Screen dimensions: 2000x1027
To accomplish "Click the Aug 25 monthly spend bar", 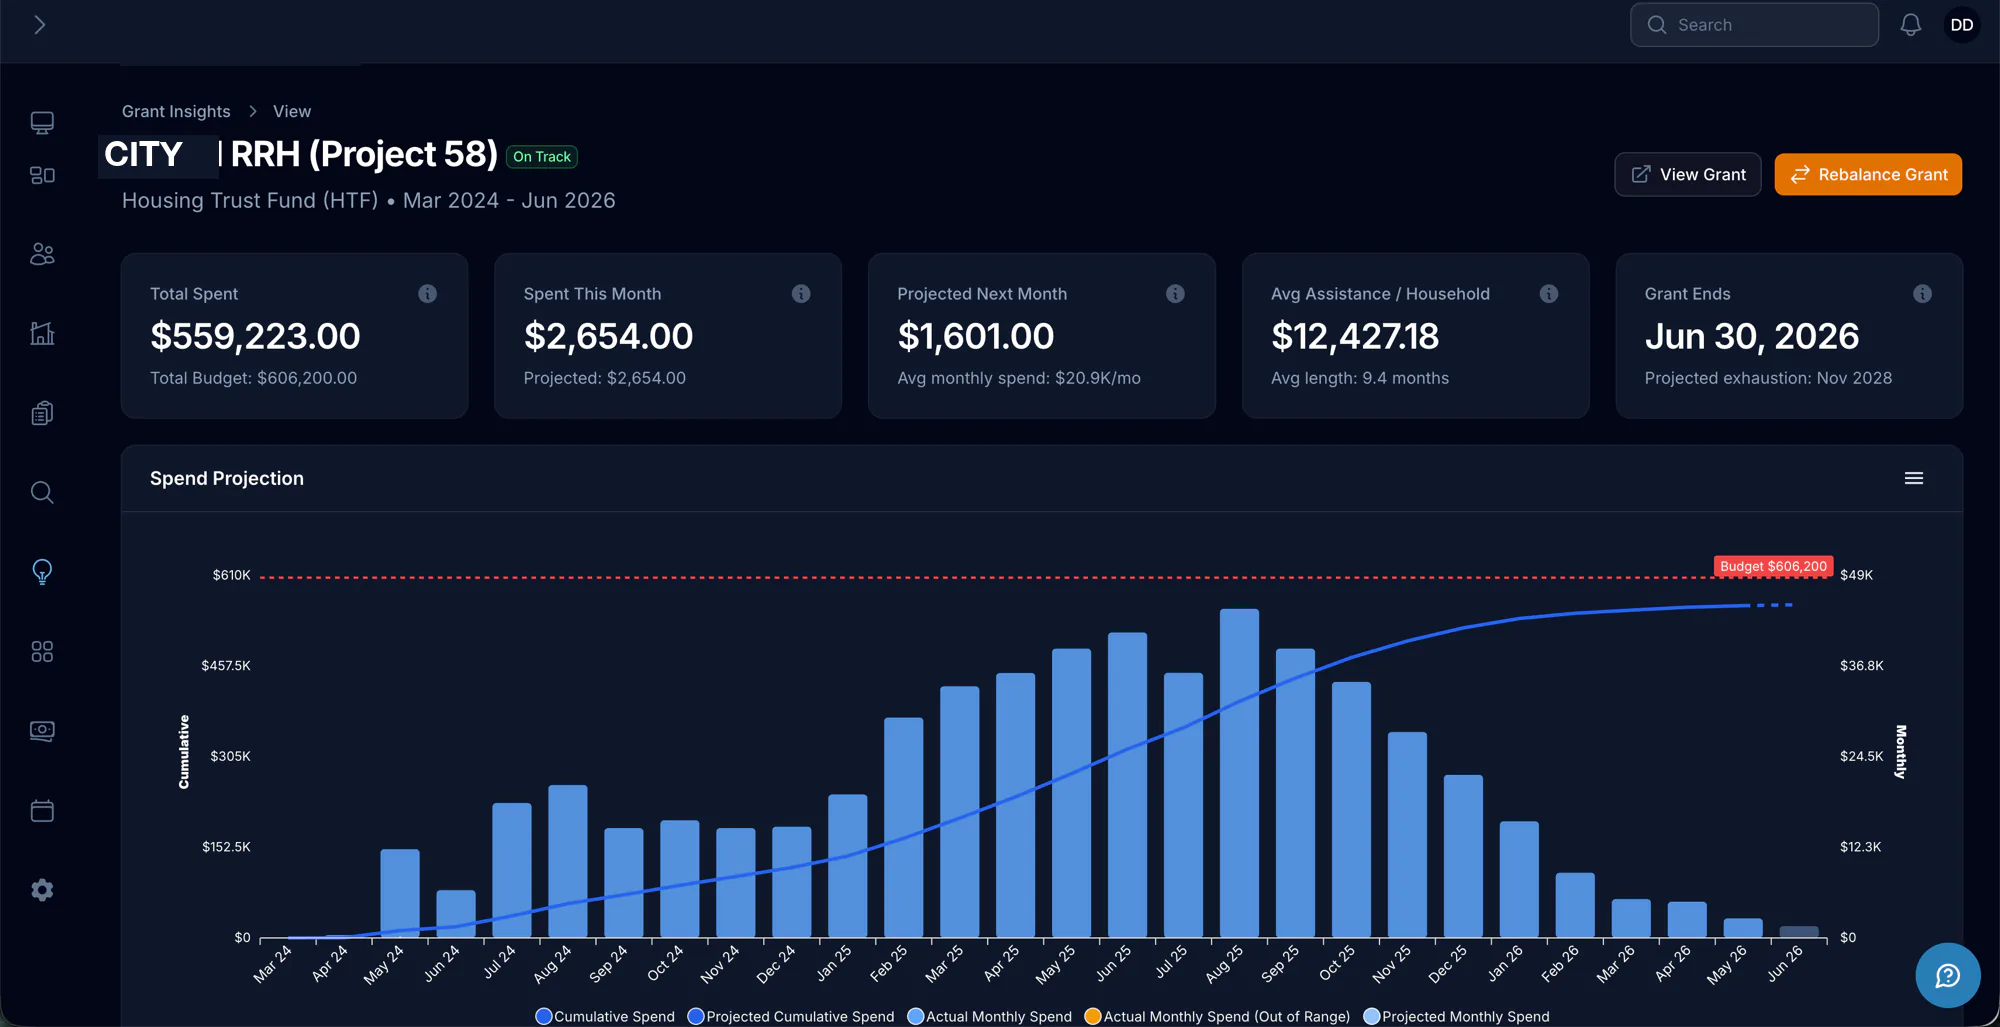I will coord(1239,773).
